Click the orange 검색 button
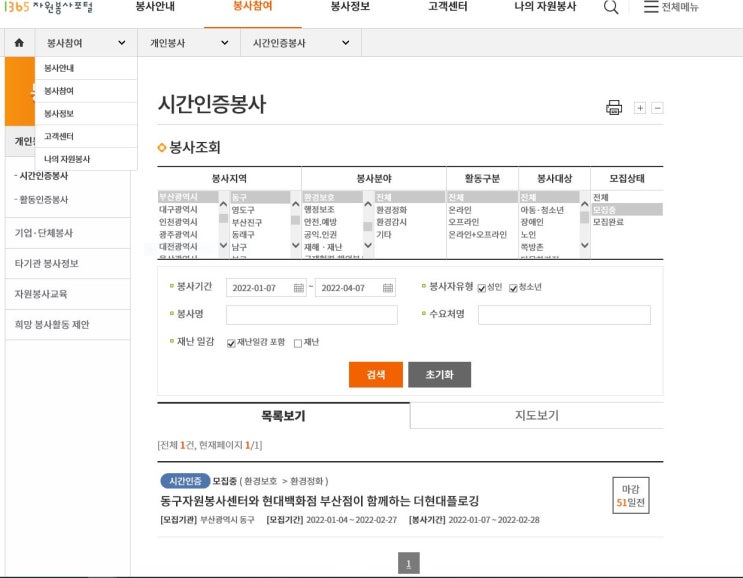Viewport: 743px width, 578px height. point(376,375)
